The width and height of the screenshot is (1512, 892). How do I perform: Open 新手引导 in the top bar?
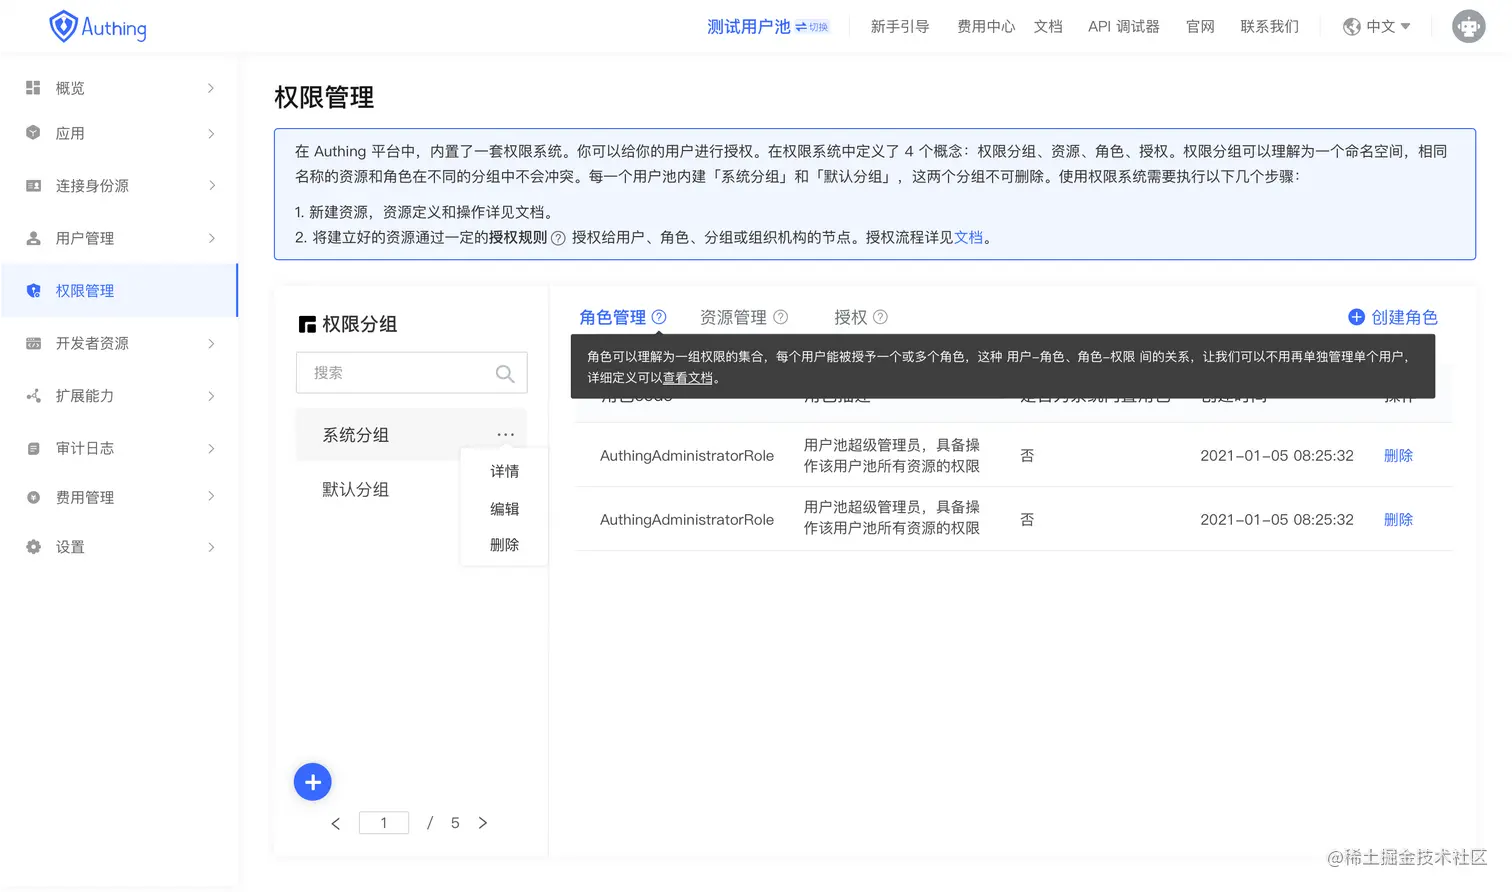pos(900,27)
